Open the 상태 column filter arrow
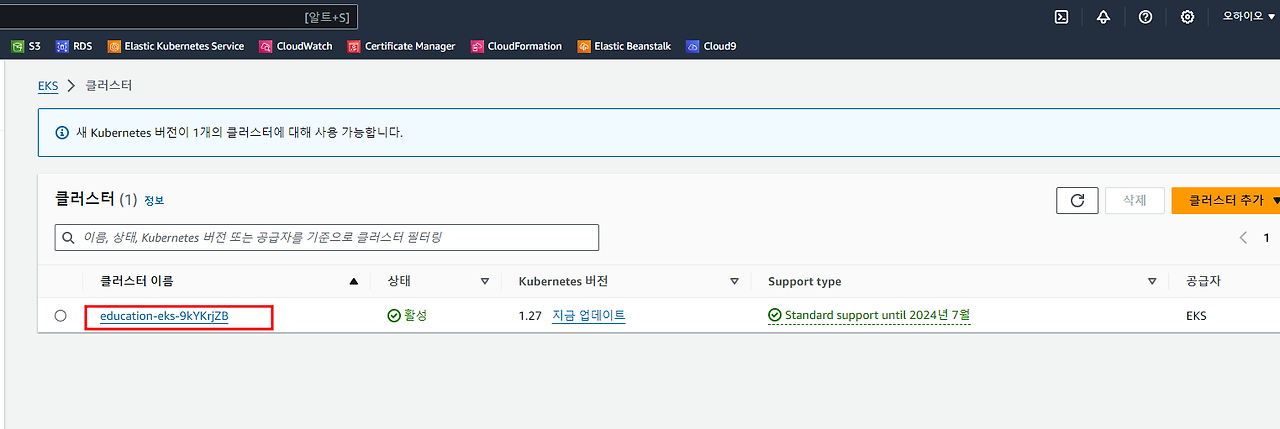Image resolution: width=1280 pixels, height=429 pixels. click(x=485, y=282)
